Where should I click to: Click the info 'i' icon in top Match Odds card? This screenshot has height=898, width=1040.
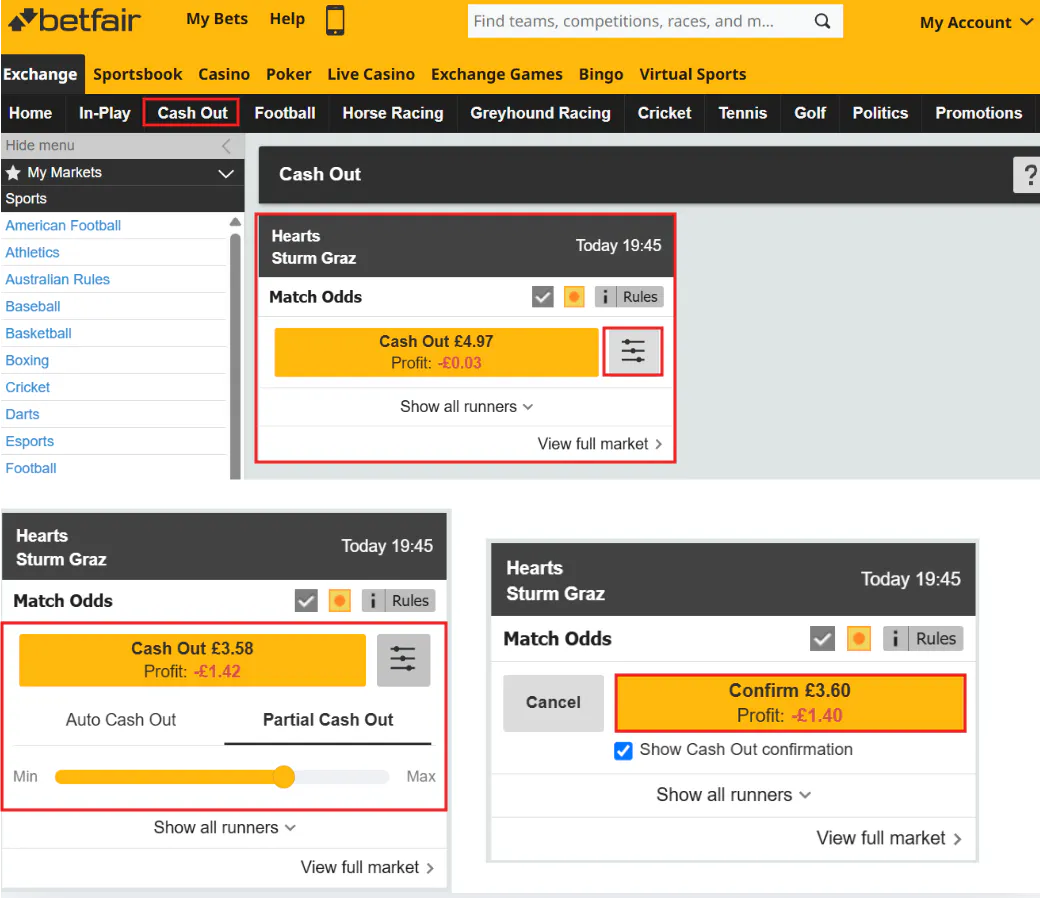click(x=605, y=296)
